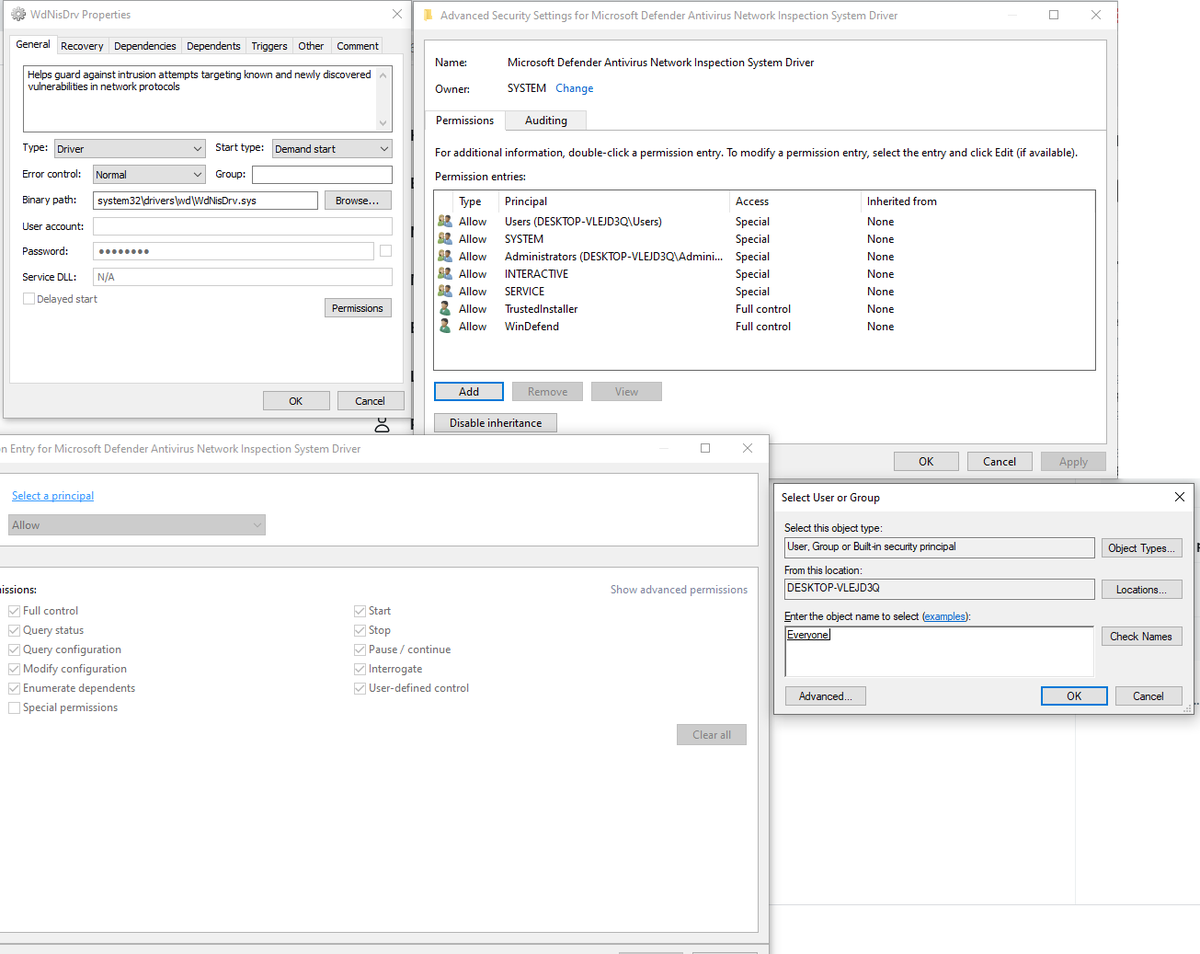Maximize the Advanced Security Settings window
The width and height of the screenshot is (1200, 954).
[1054, 15]
